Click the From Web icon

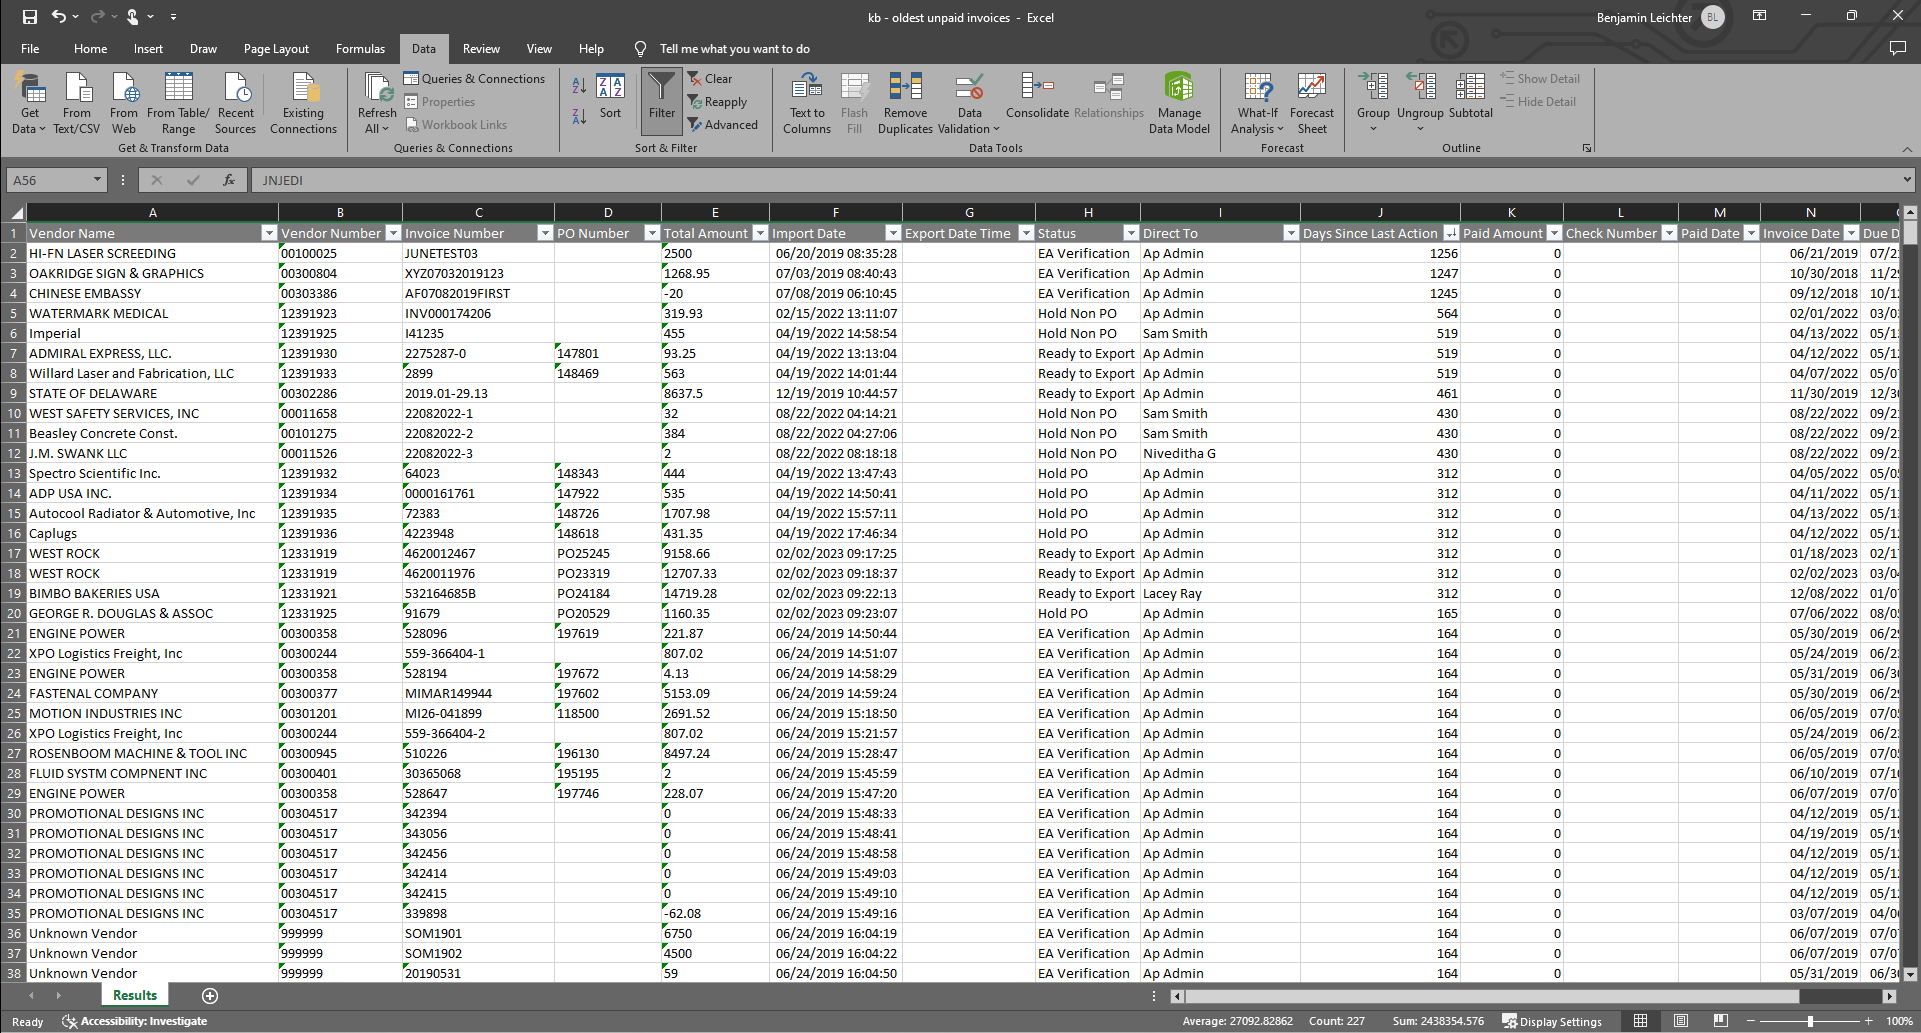(124, 104)
